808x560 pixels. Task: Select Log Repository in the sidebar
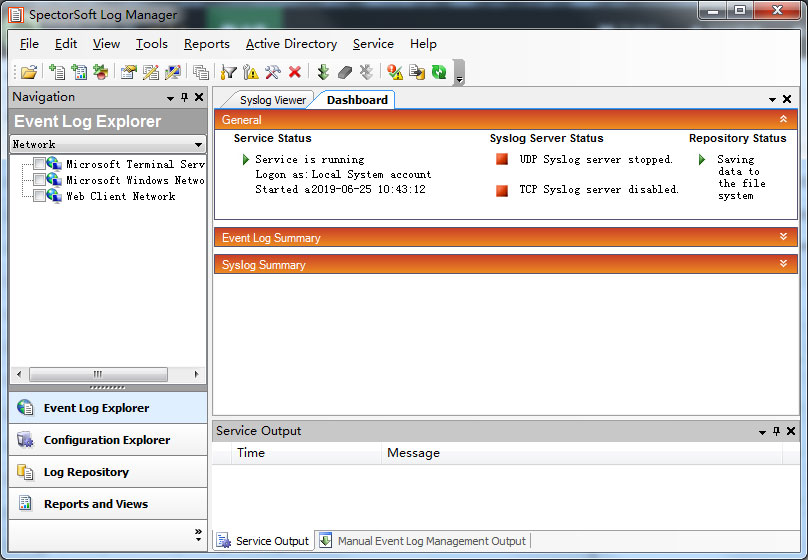[x=85, y=472]
